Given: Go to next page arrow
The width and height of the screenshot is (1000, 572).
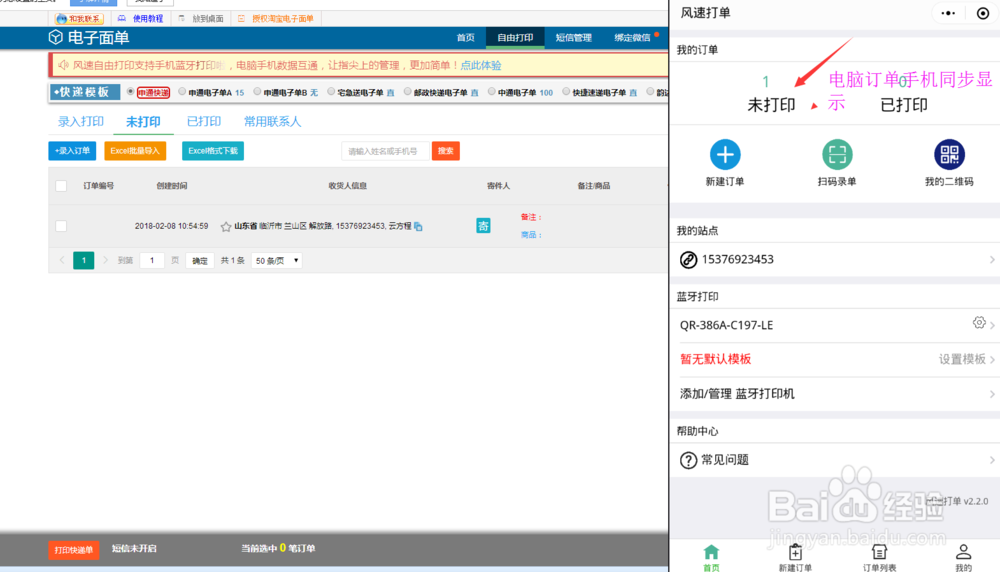Looking at the screenshot, I should [x=105, y=260].
